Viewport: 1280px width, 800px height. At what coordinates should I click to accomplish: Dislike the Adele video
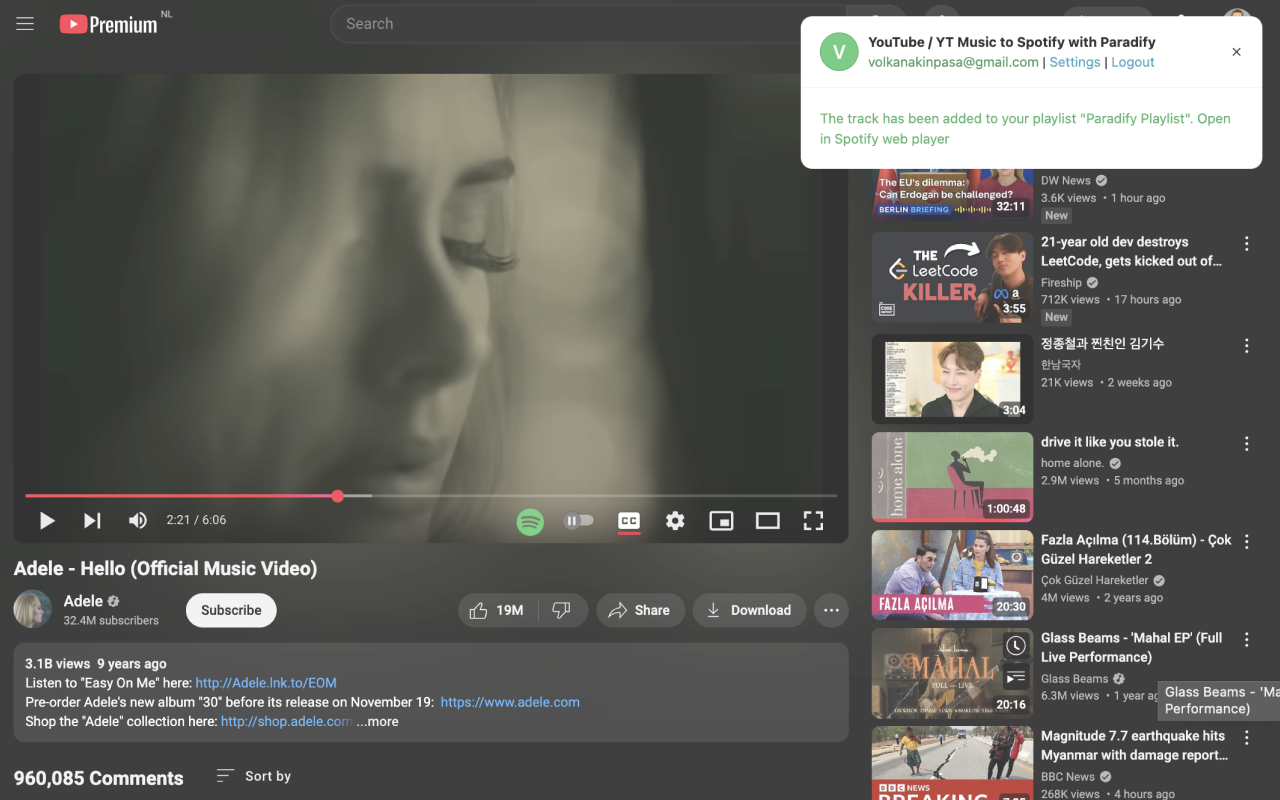pyautogui.click(x=562, y=610)
